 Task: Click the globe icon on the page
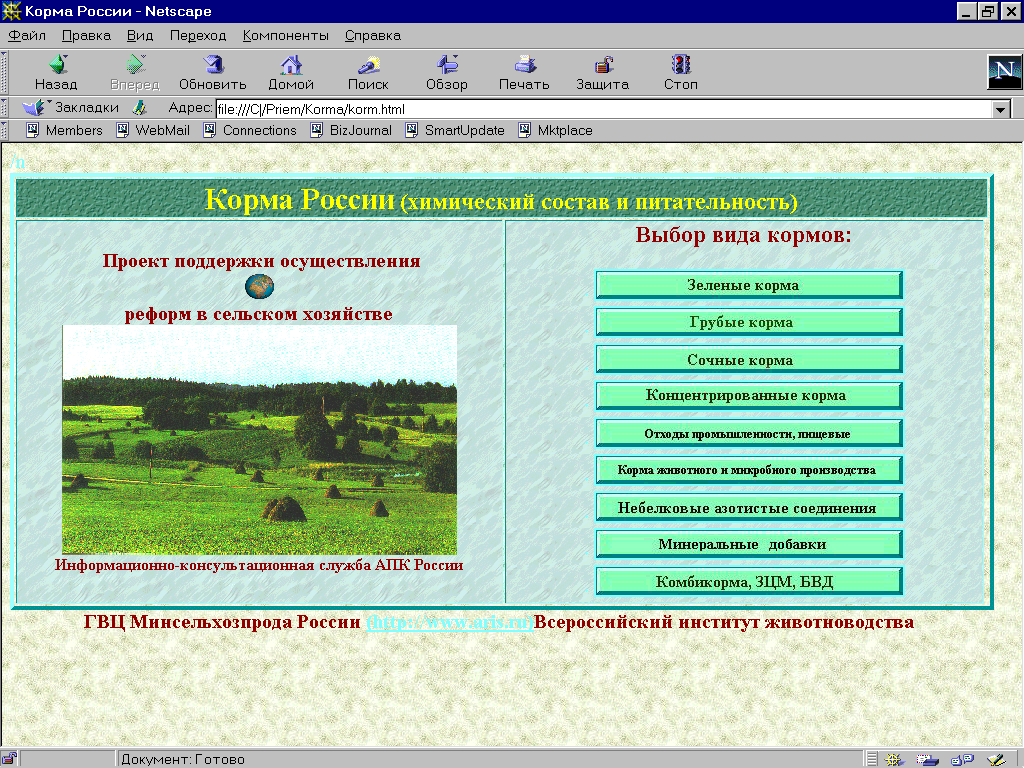[259, 287]
